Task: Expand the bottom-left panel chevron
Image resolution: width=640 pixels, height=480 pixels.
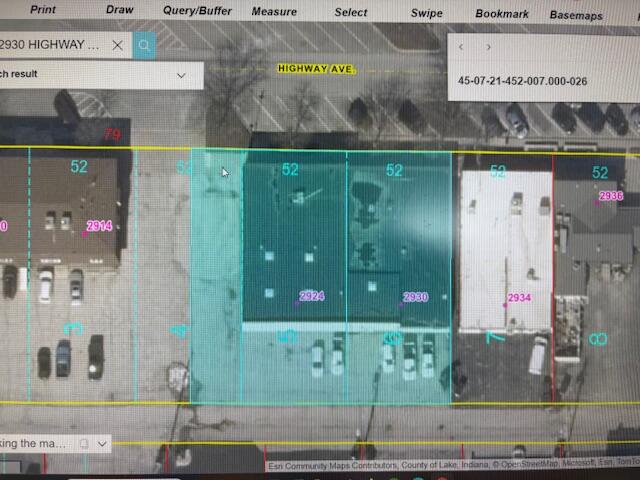Action: pos(102,443)
